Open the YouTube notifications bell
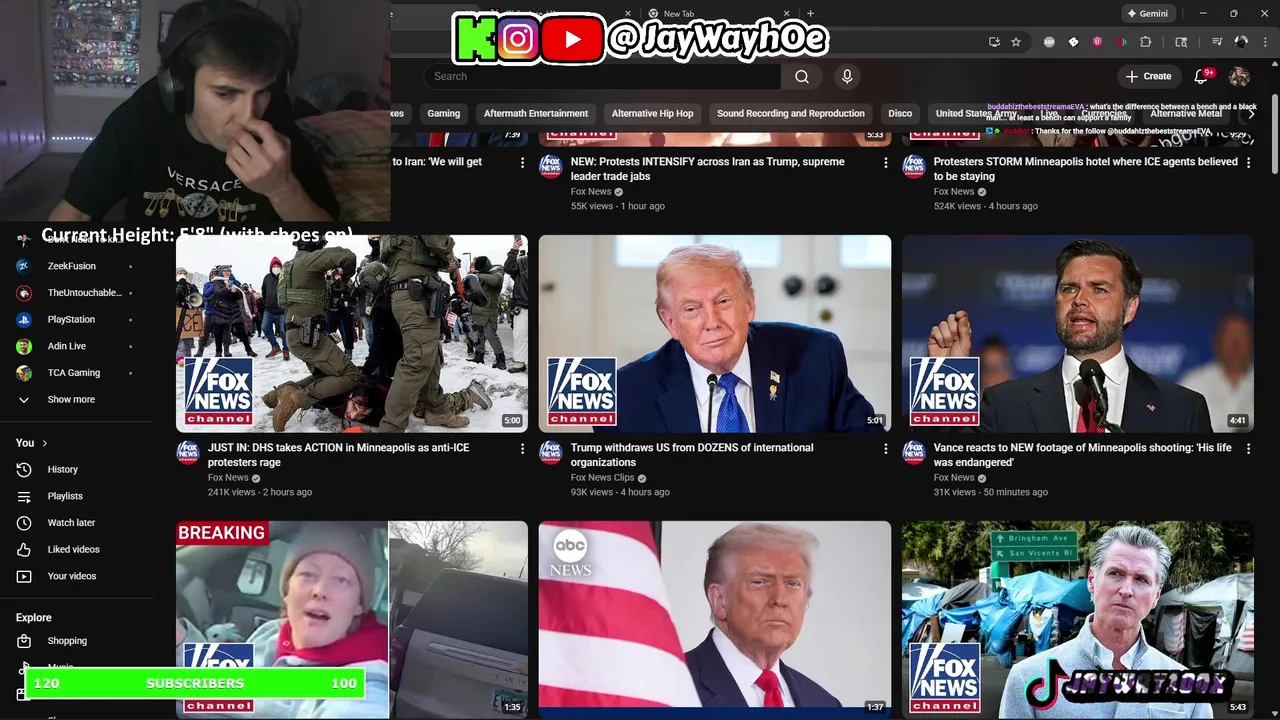The image size is (1280, 720). click(x=1202, y=76)
